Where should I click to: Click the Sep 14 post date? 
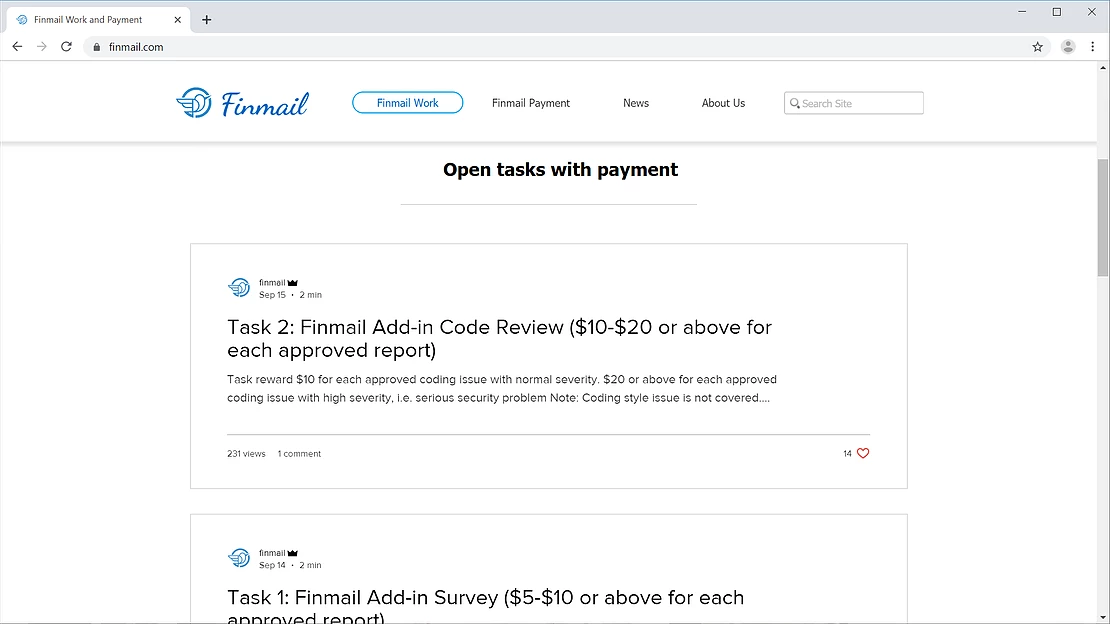point(272,565)
